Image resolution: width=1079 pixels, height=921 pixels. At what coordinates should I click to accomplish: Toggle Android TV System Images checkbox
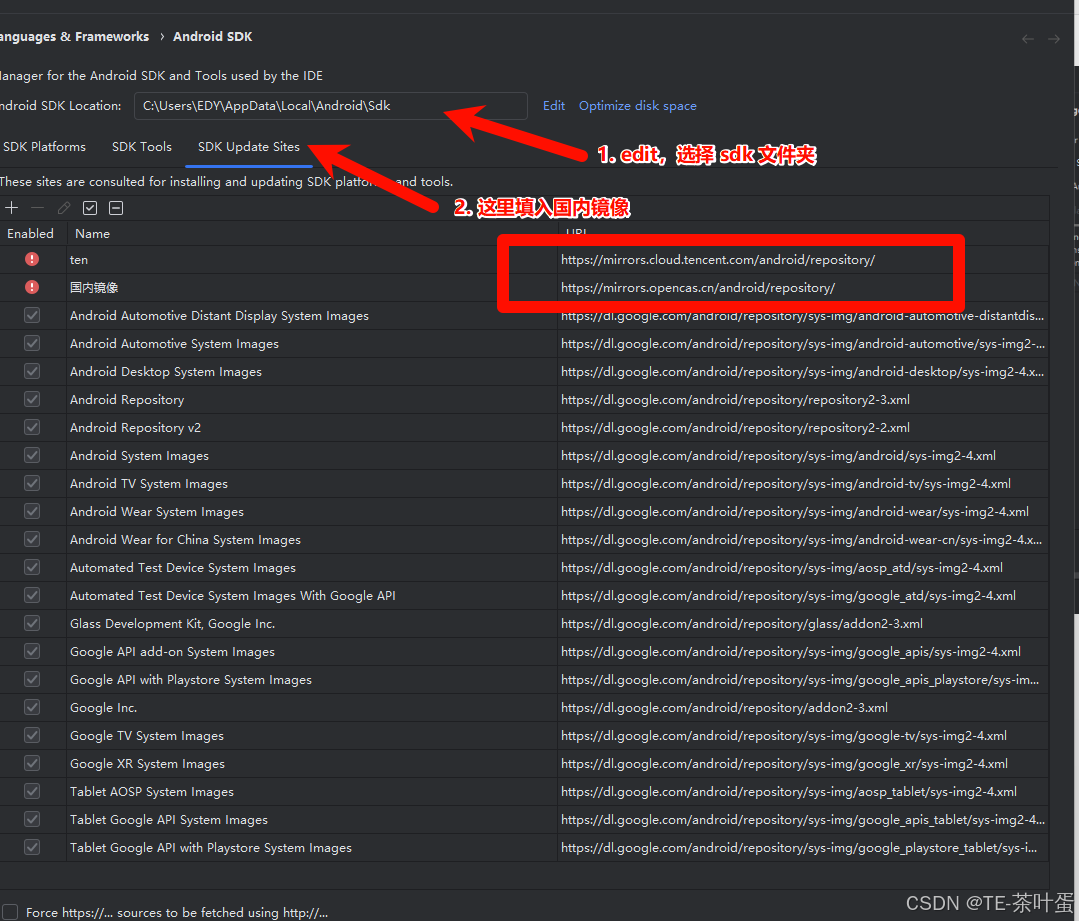[x=32, y=483]
